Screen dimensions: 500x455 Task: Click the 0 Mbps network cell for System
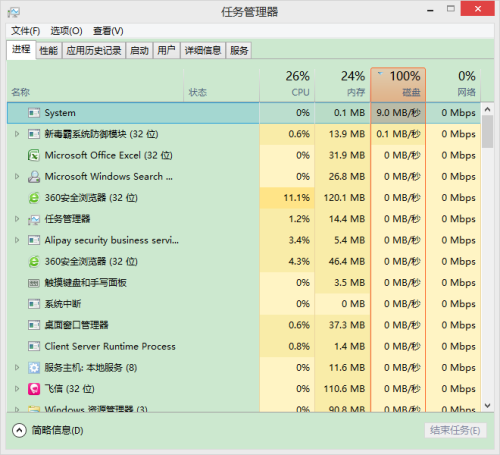(453, 113)
